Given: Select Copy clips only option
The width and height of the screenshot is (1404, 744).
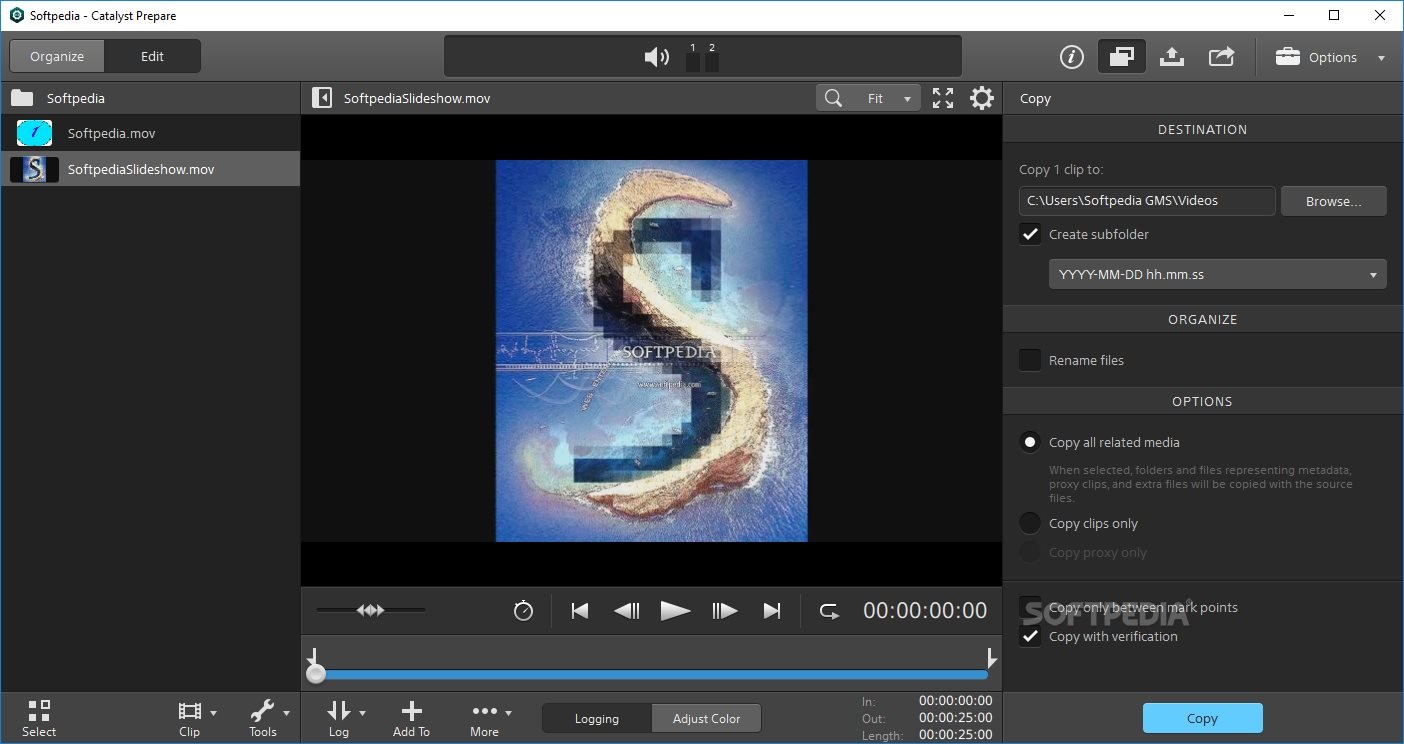Looking at the screenshot, I should pos(1030,523).
